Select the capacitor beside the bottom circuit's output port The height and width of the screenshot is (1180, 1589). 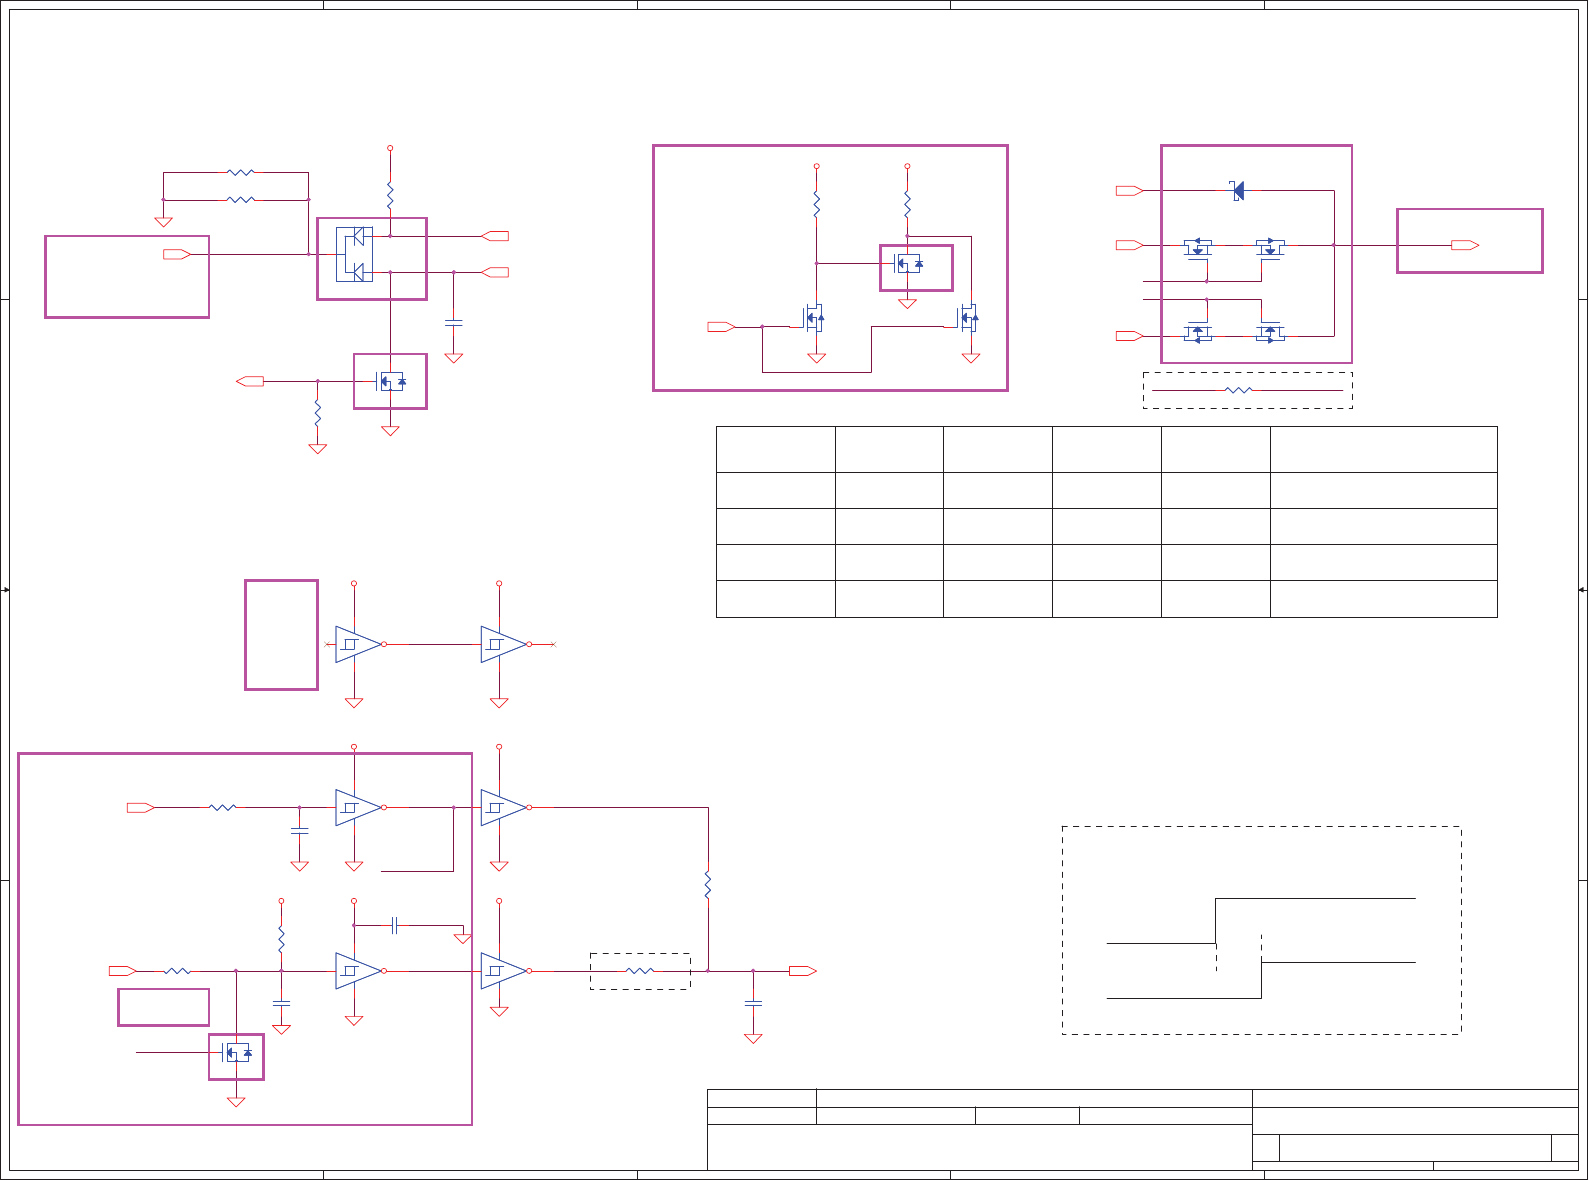tap(753, 1002)
